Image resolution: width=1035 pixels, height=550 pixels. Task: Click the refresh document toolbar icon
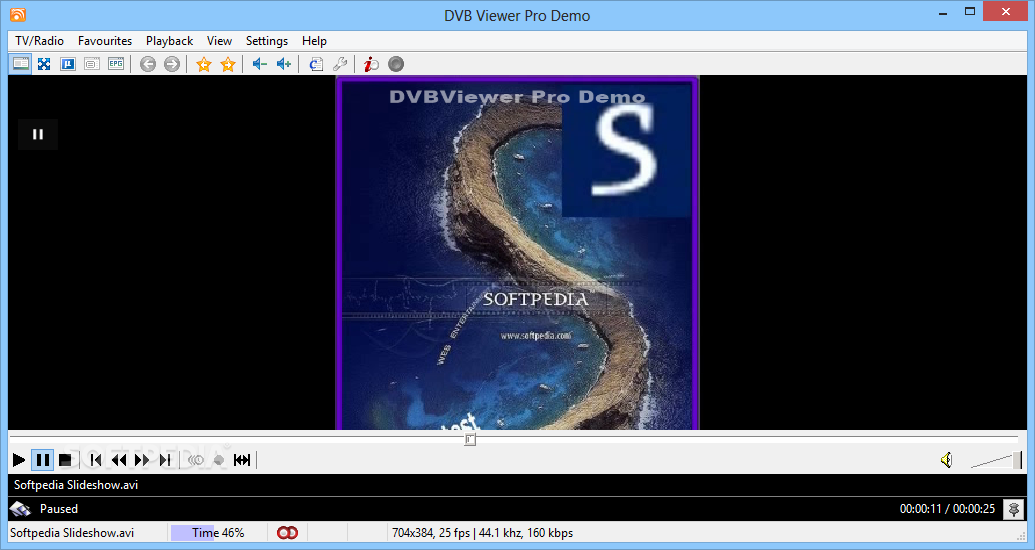click(x=316, y=64)
